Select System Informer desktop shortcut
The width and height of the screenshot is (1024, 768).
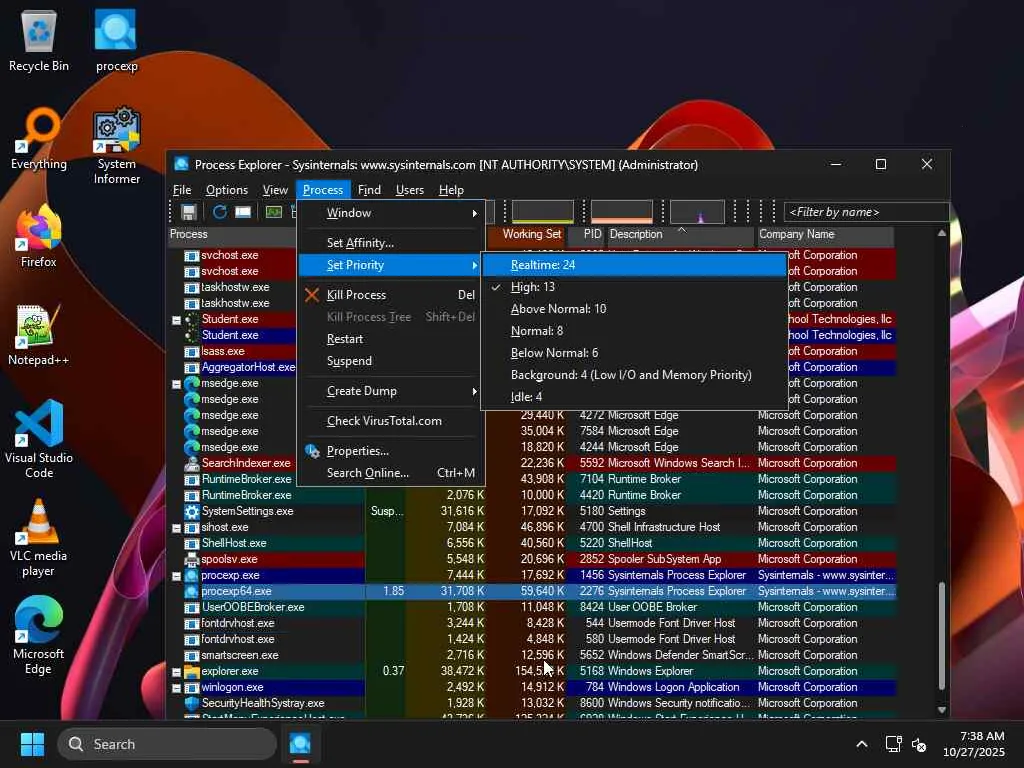coord(116,146)
